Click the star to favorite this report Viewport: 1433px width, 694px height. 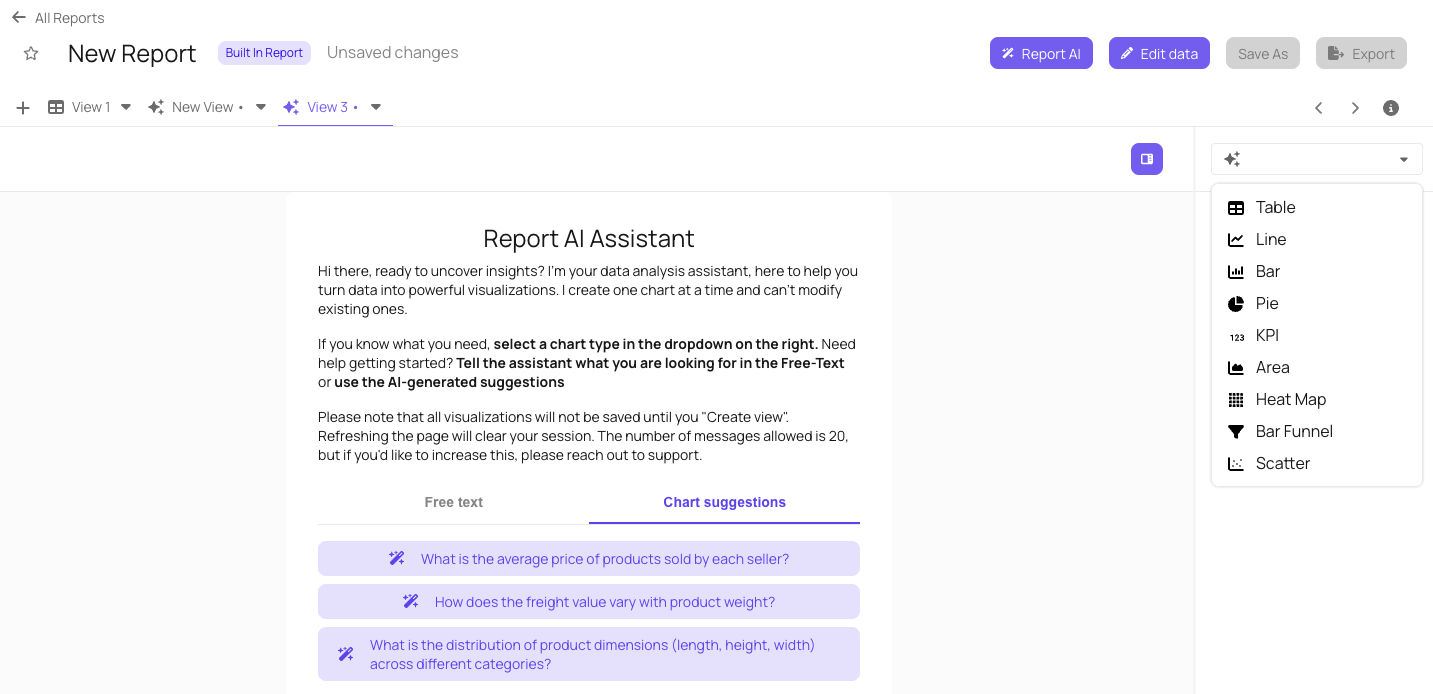point(30,53)
